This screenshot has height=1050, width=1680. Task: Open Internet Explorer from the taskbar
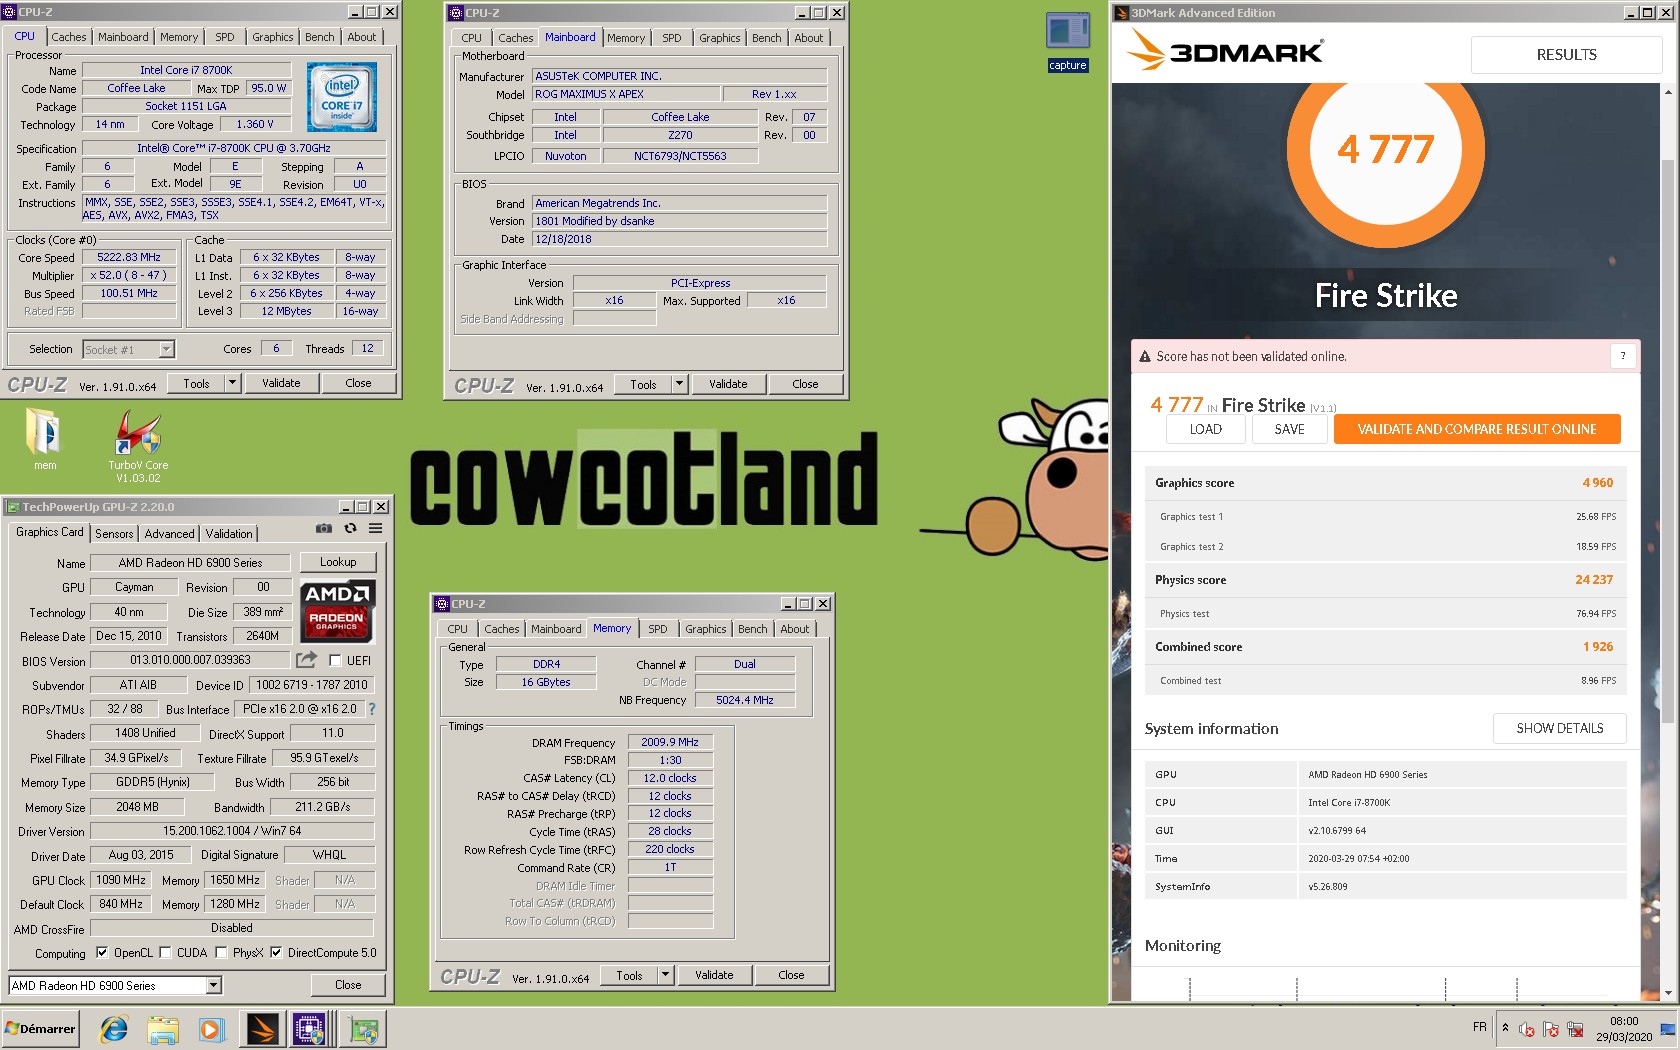tap(115, 1029)
